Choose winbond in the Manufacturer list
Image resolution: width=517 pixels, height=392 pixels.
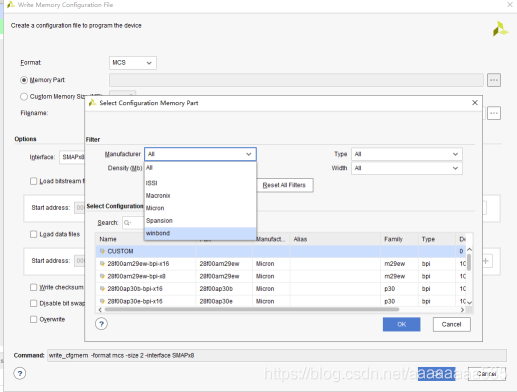[200, 233]
